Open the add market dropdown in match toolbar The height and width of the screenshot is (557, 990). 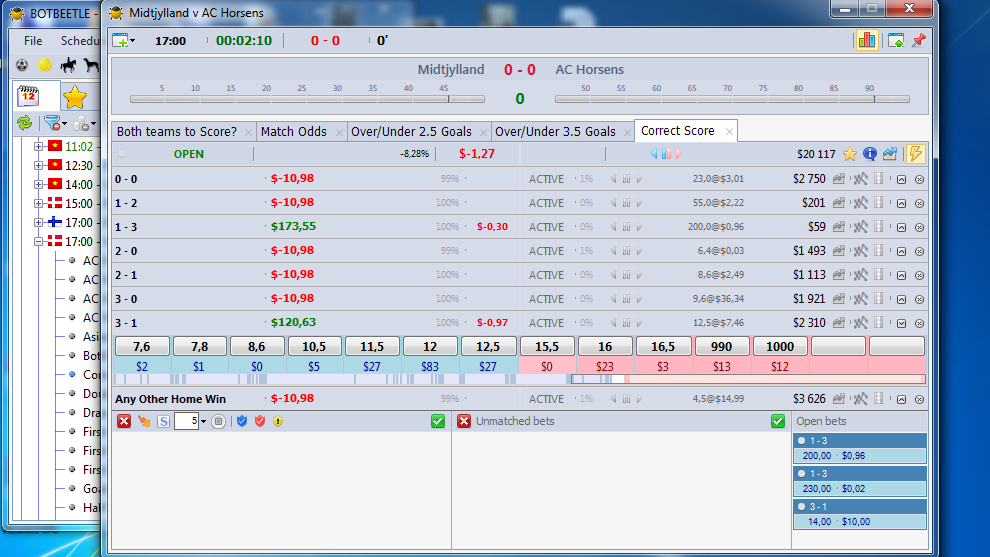pyautogui.click(x=123, y=41)
